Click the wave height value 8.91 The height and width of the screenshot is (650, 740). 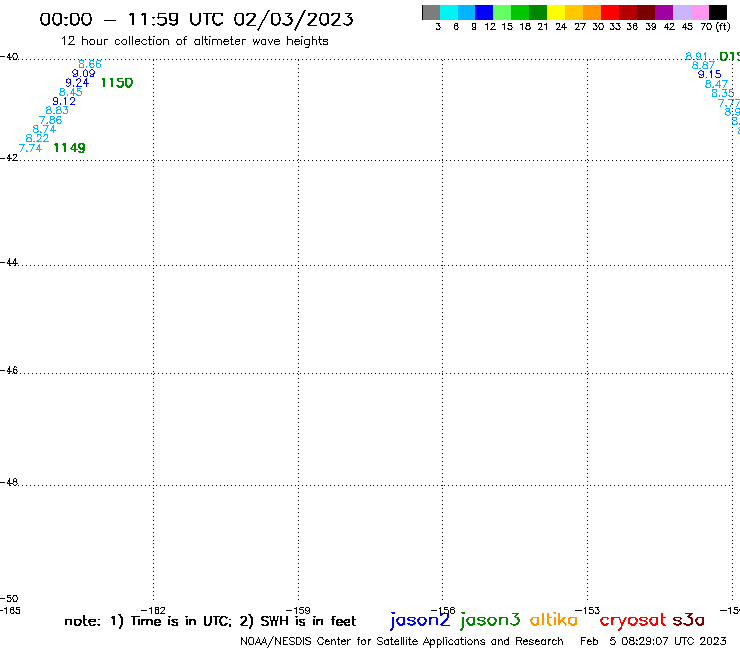point(697,57)
